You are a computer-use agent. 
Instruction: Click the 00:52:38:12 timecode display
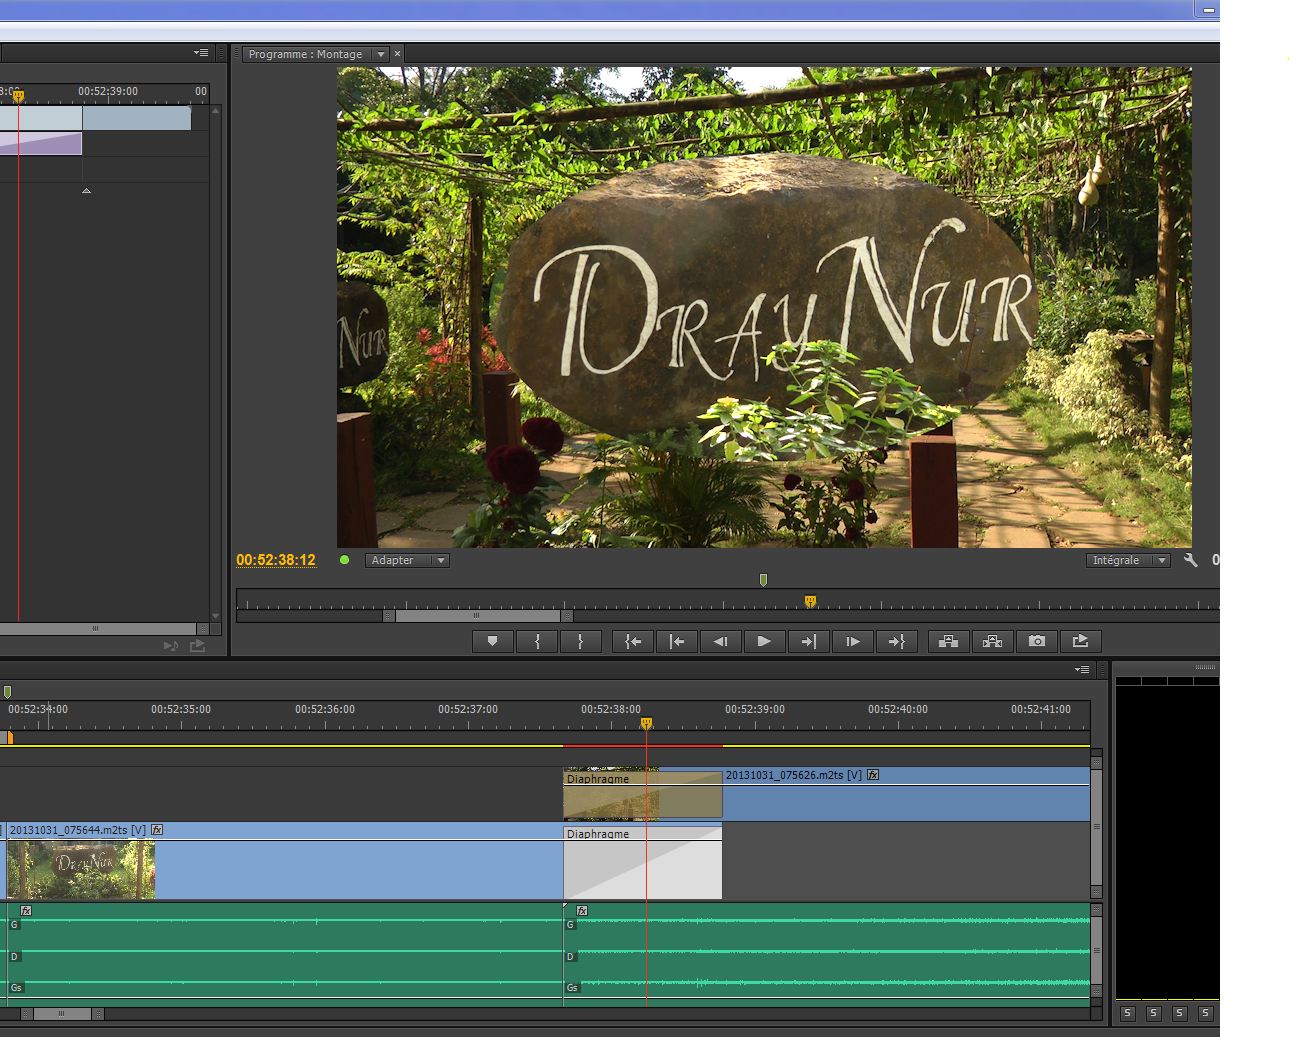pyautogui.click(x=276, y=560)
